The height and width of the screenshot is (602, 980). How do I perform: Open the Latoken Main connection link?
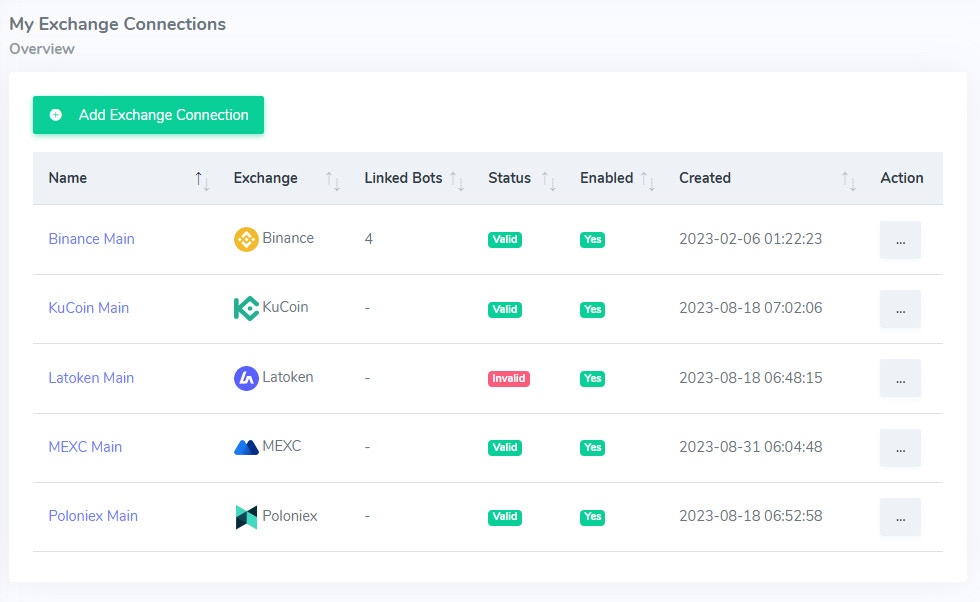(x=91, y=378)
